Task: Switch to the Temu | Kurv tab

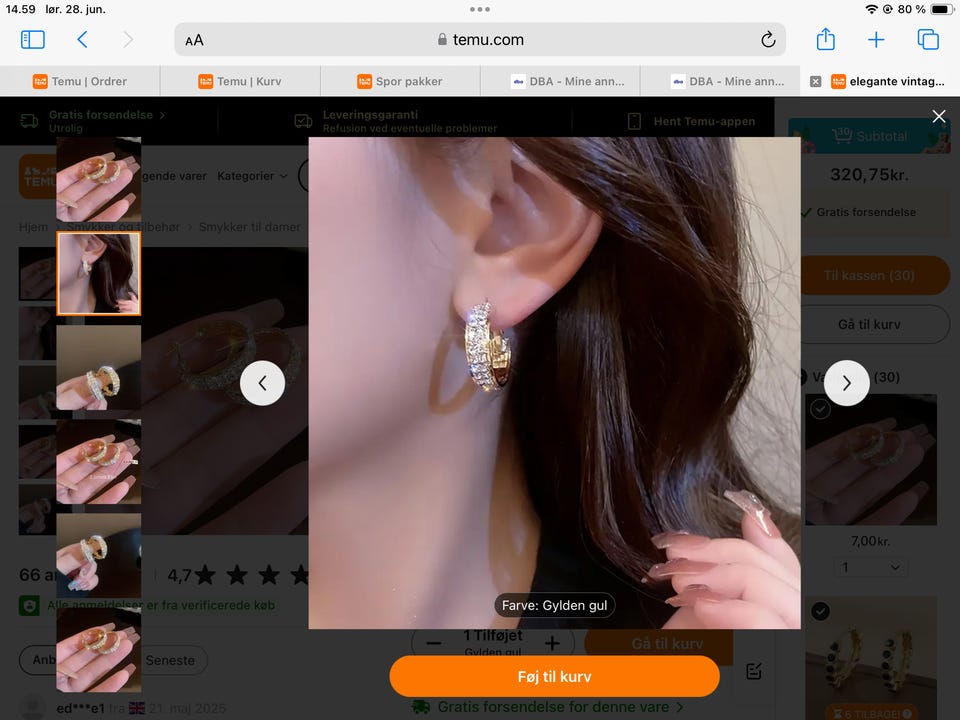Action: click(x=240, y=81)
